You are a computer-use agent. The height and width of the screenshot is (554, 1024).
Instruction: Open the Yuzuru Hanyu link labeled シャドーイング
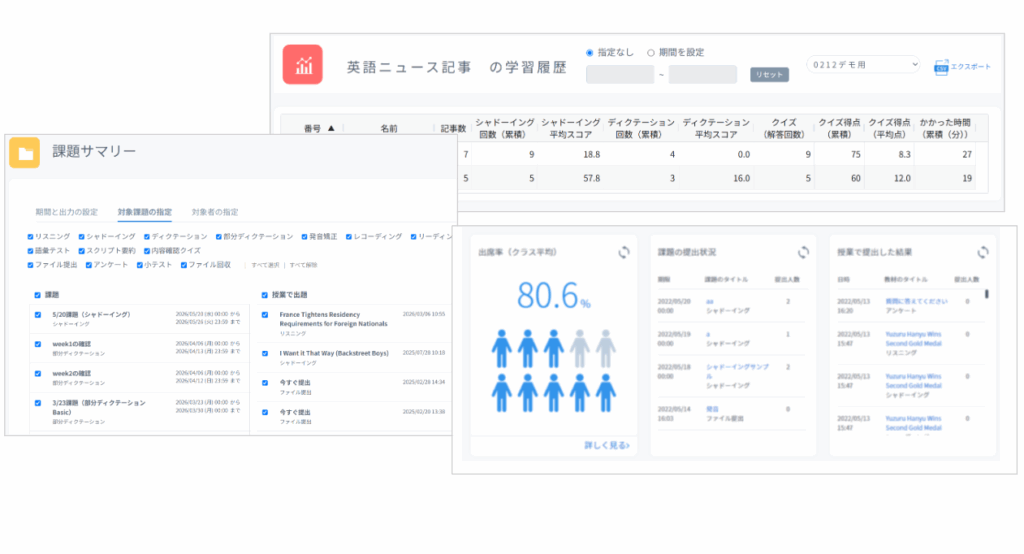tap(914, 381)
